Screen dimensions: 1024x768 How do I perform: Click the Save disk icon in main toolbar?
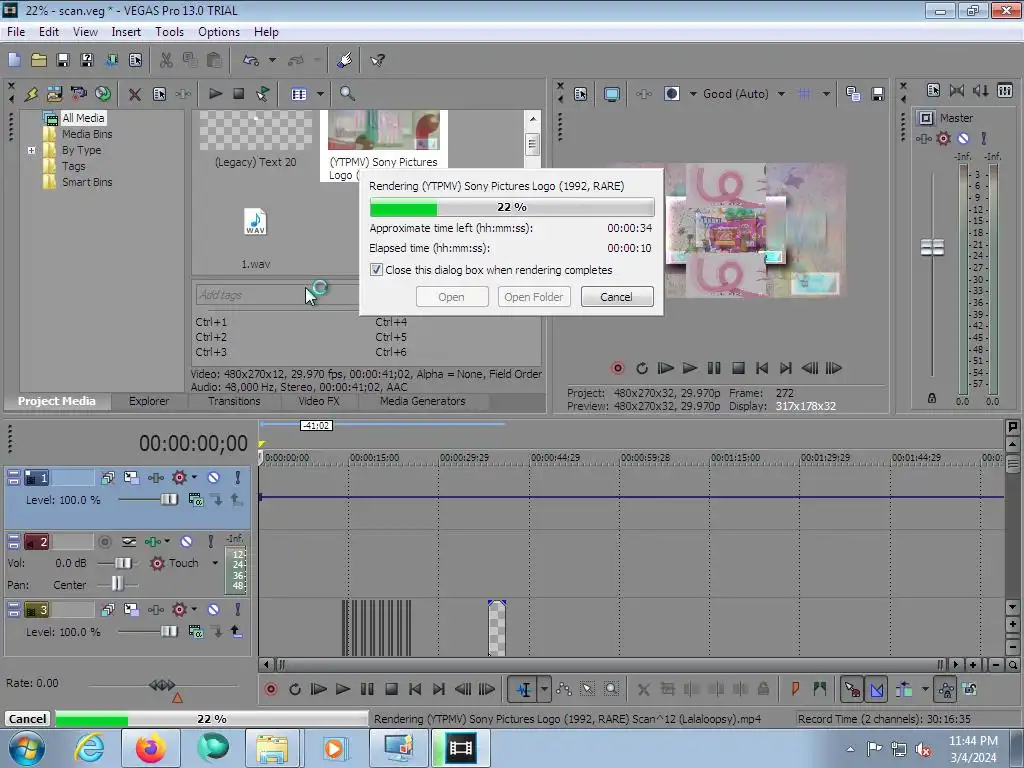pyautogui.click(x=63, y=60)
